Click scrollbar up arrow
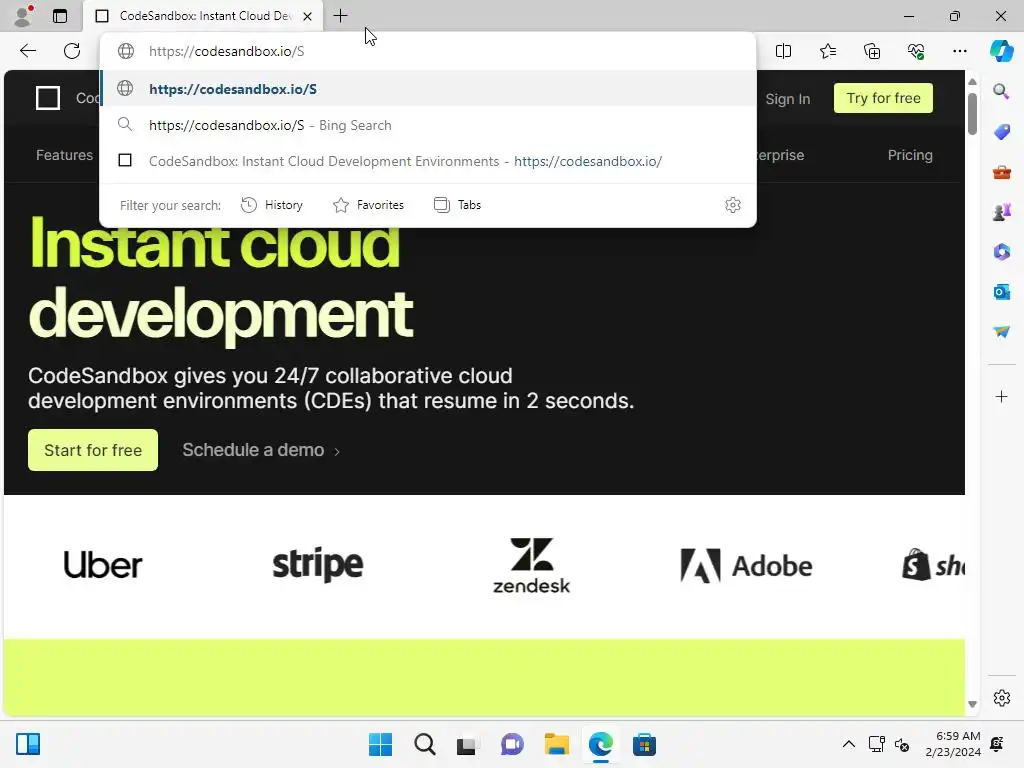 click(x=972, y=82)
